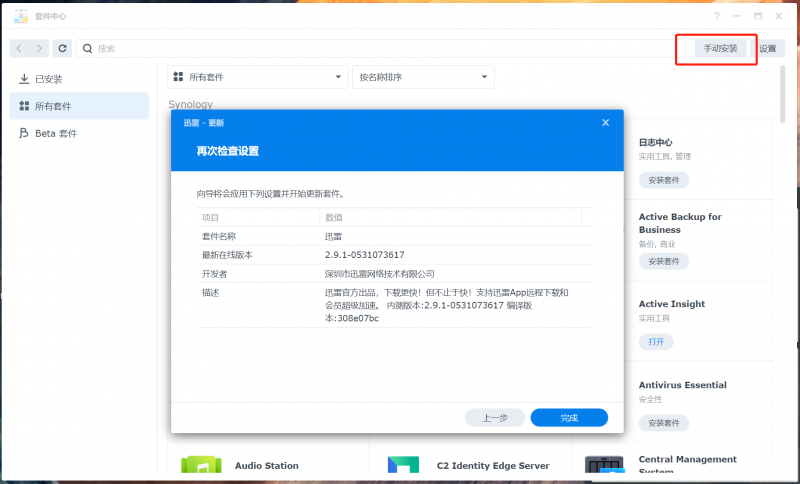800x484 pixels.
Task: Open Beta 套件 in the sidebar
Action: pyautogui.click(x=79, y=134)
